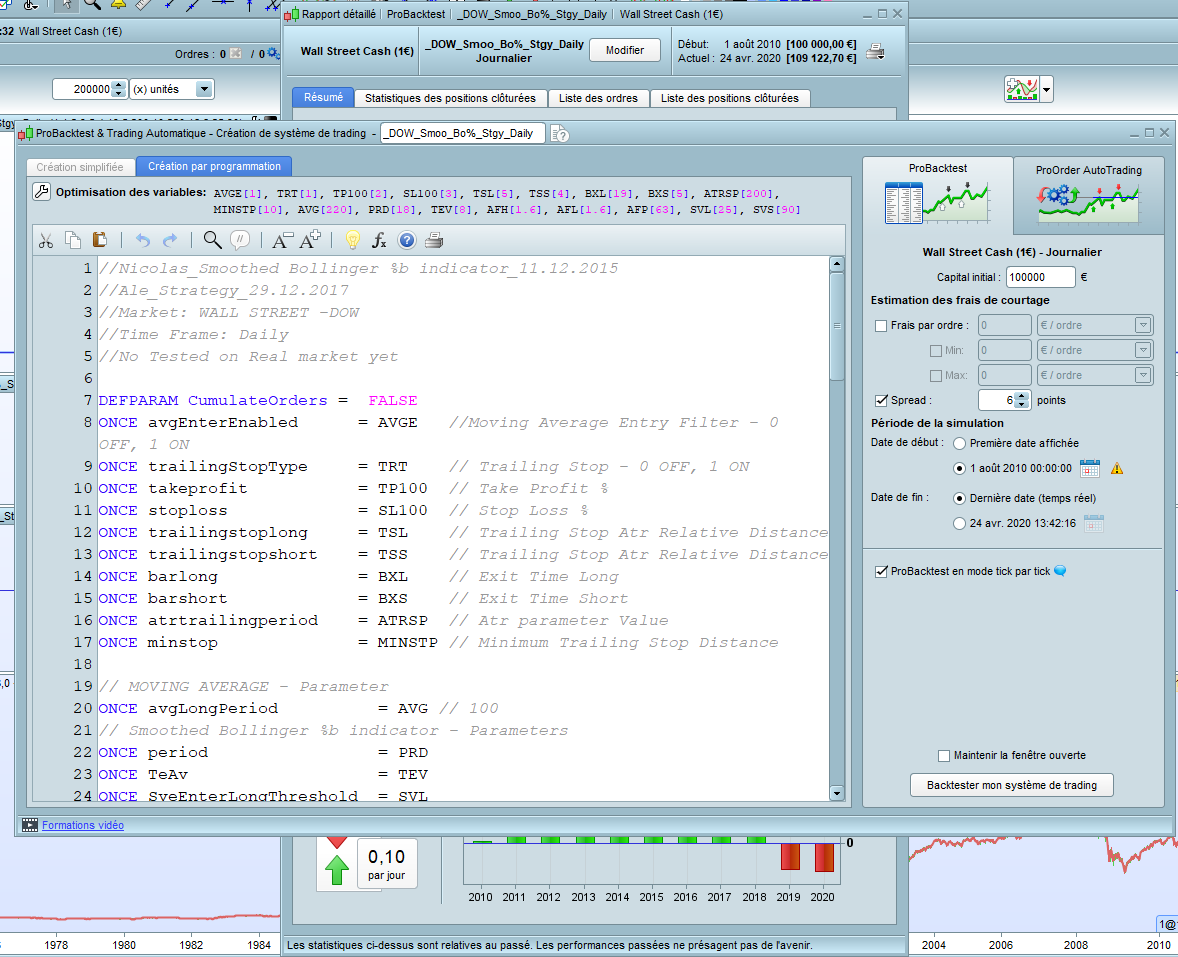The image size is (1178, 957).
Task: Open calendar for start date
Action: point(1090,468)
